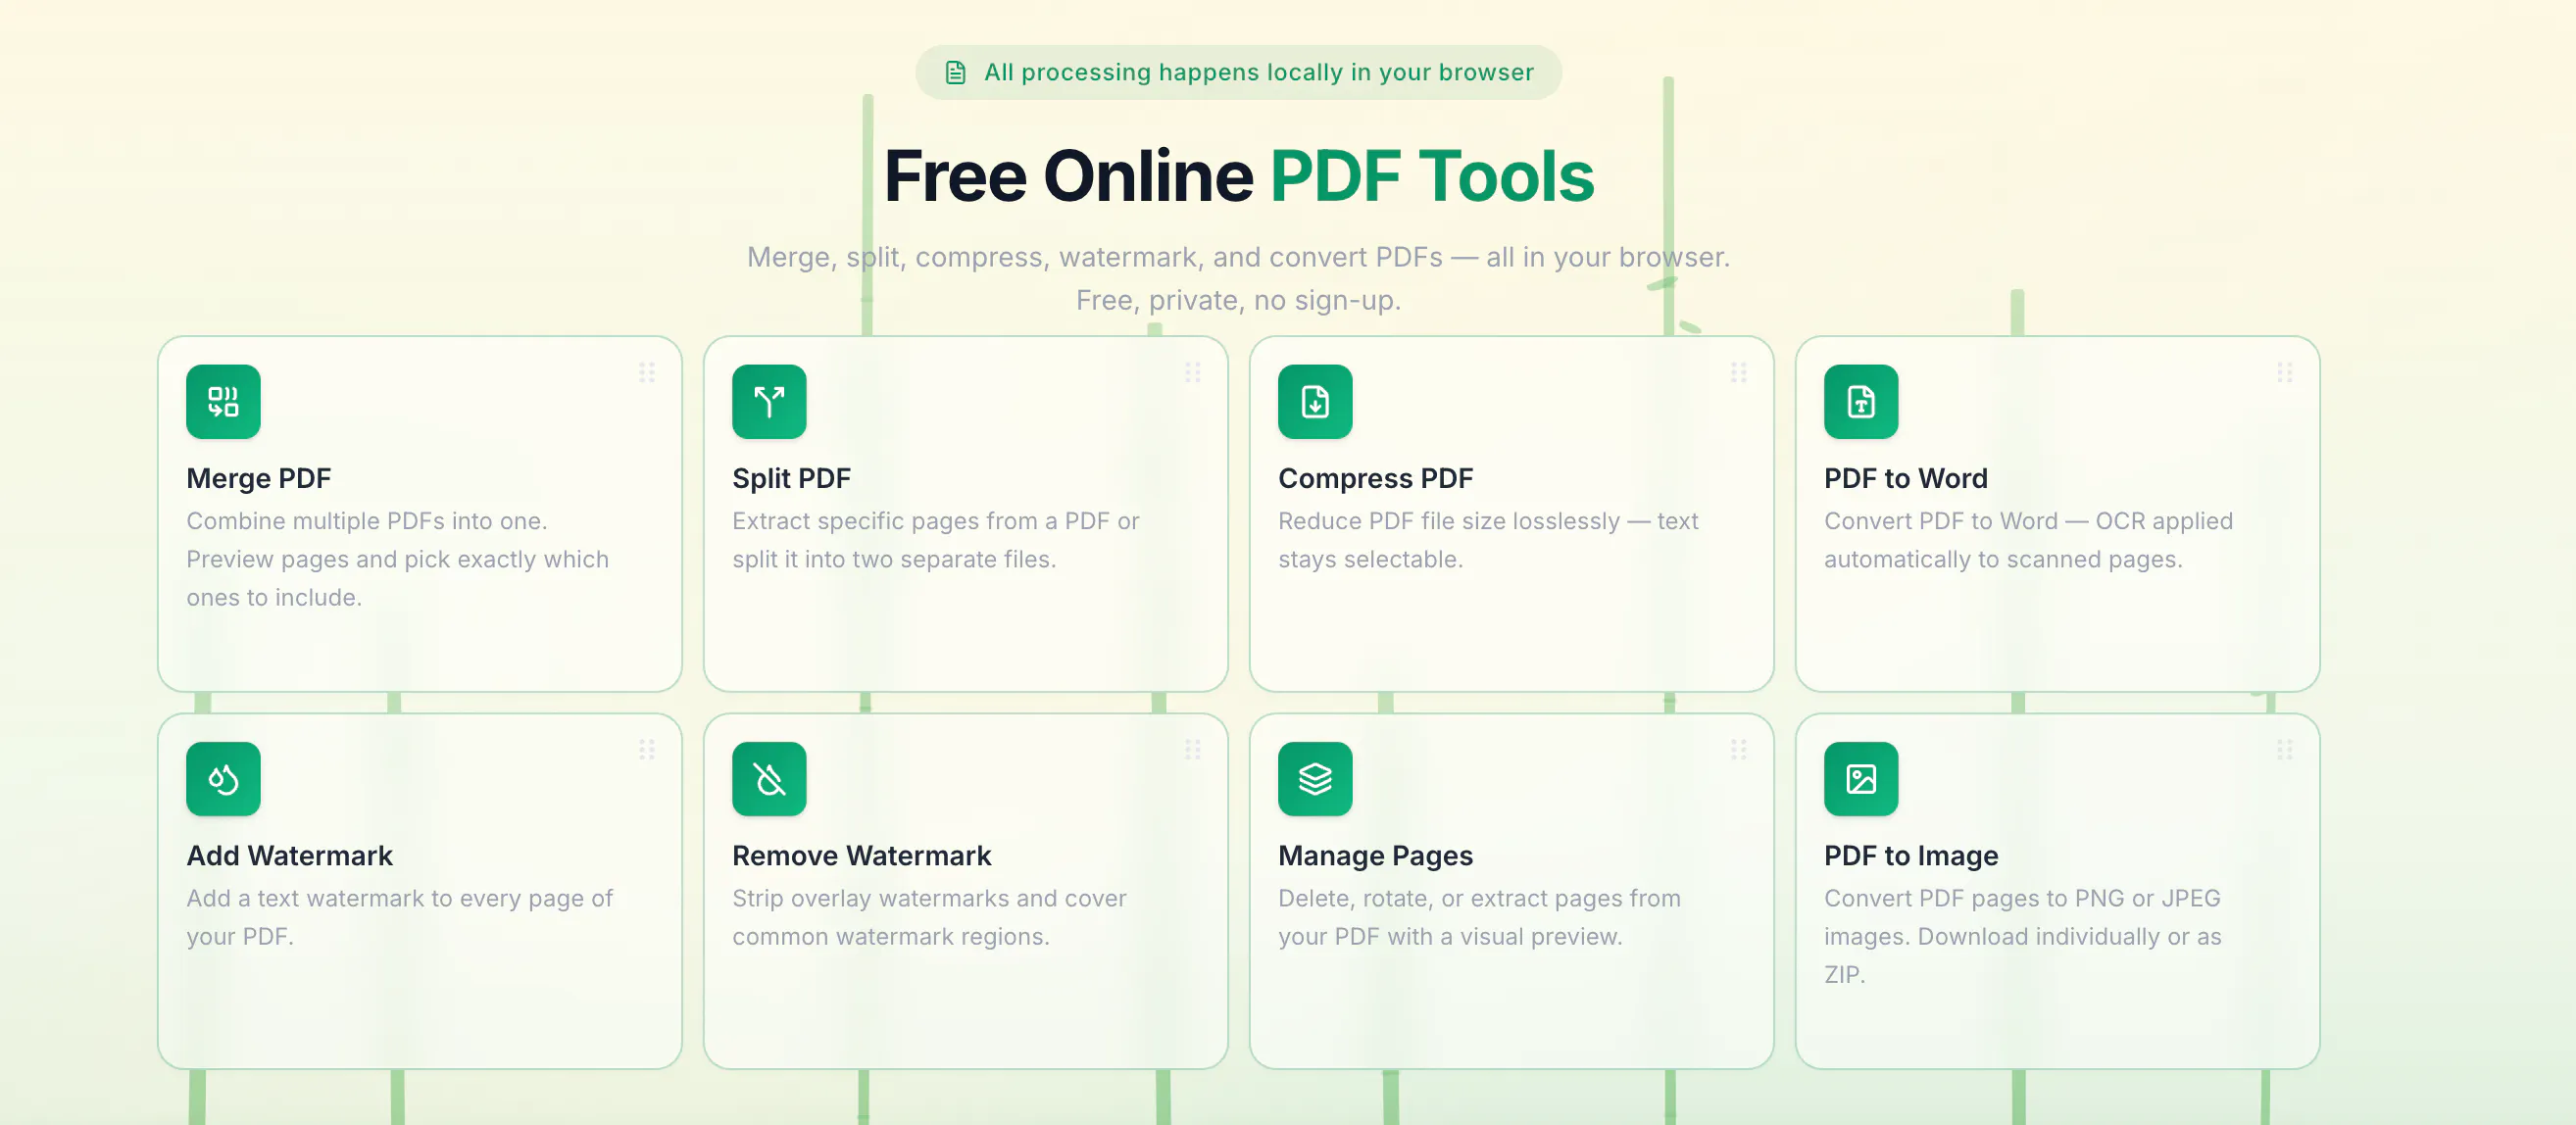This screenshot has height=1125, width=2576.
Task: Select the Merge PDF title
Action: point(259,479)
